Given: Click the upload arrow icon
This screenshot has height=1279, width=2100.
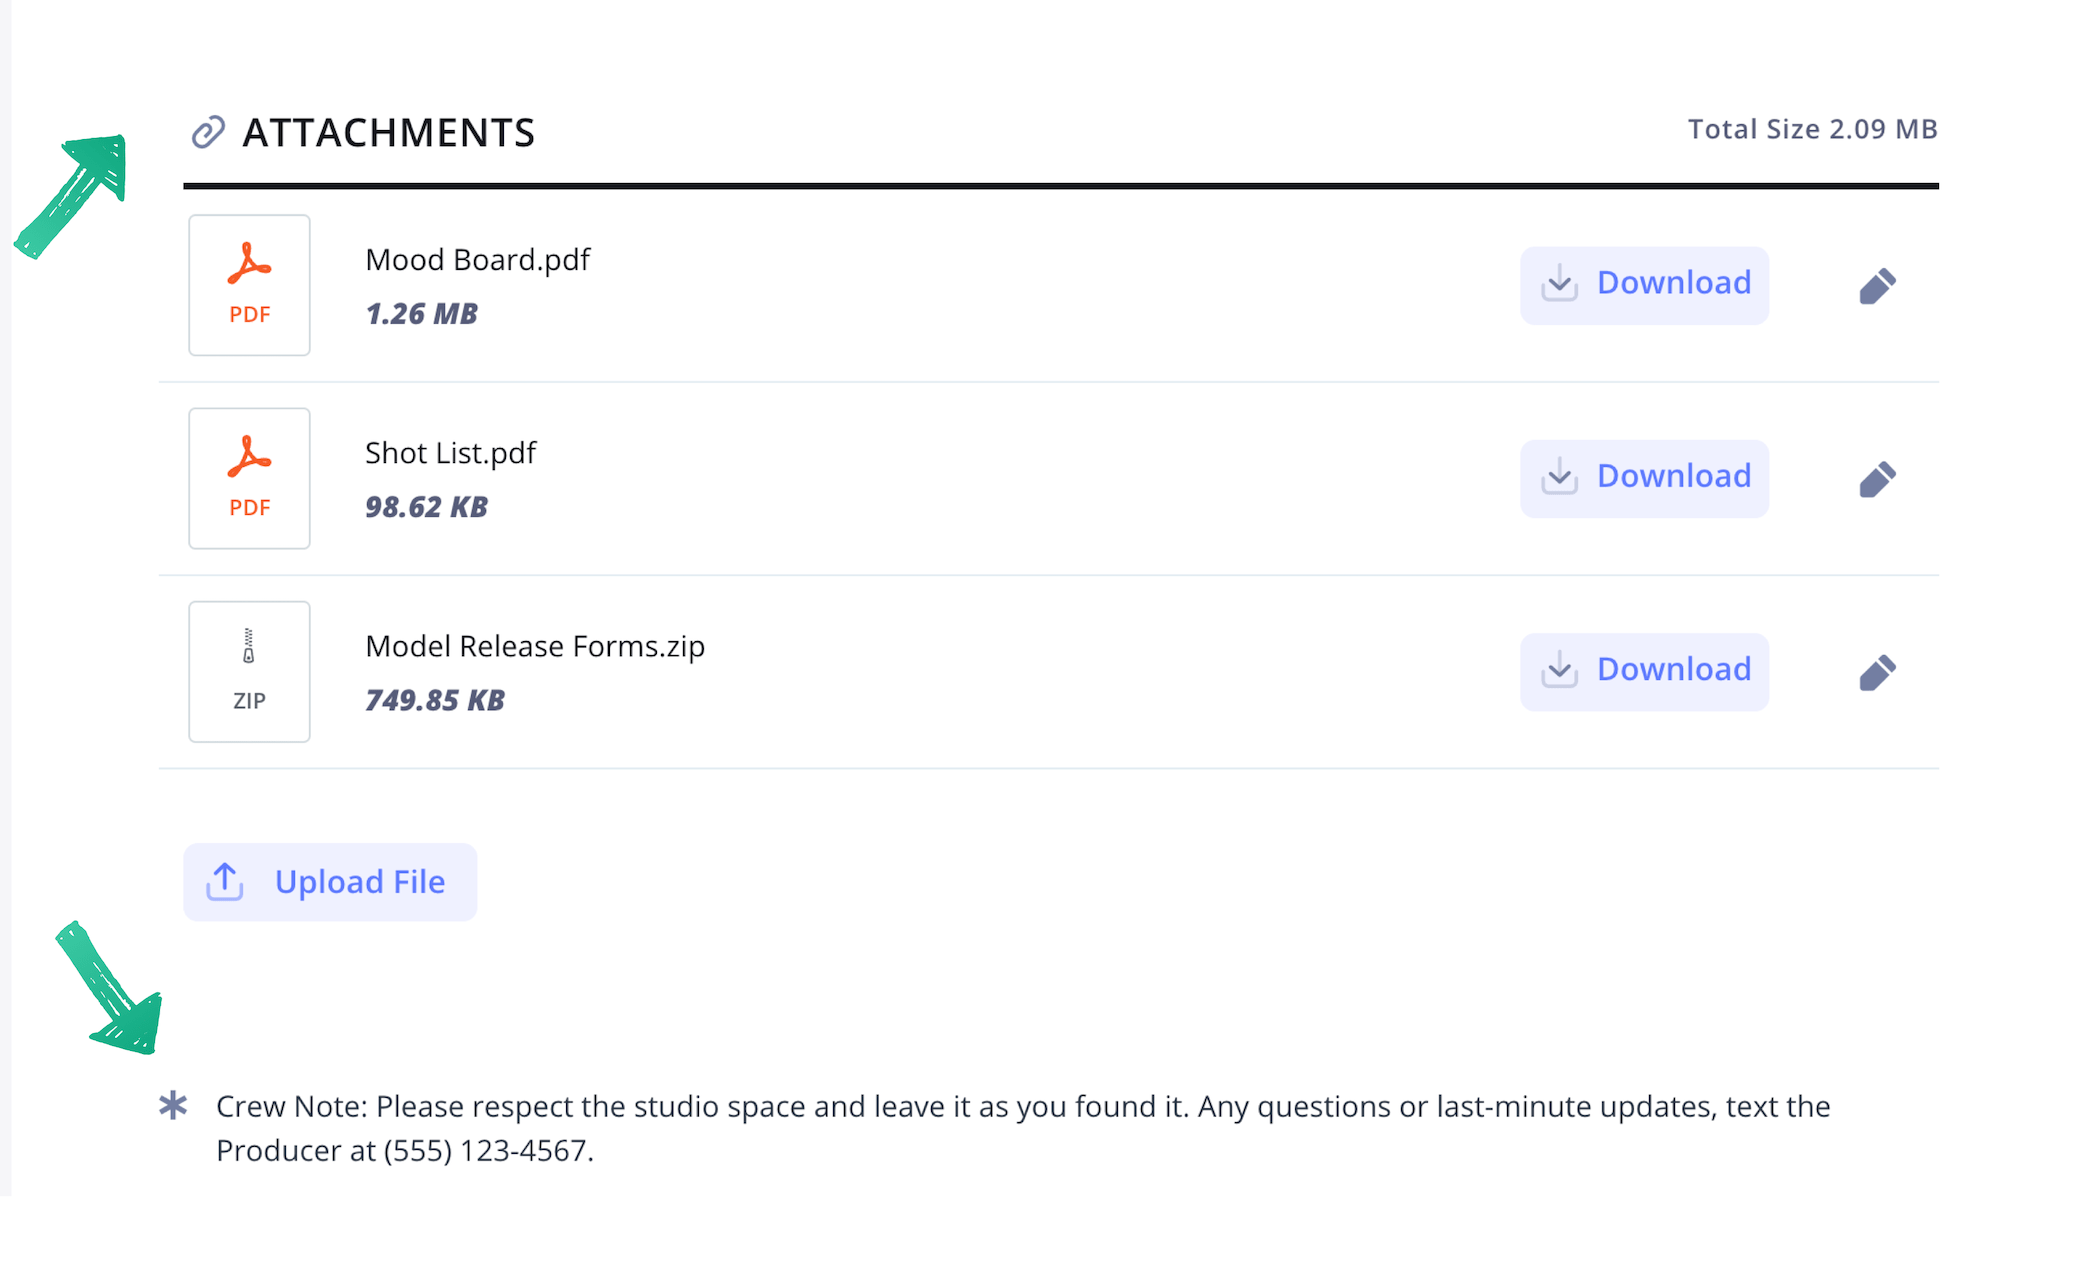Looking at the screenshot, I should tap(225, 882).
